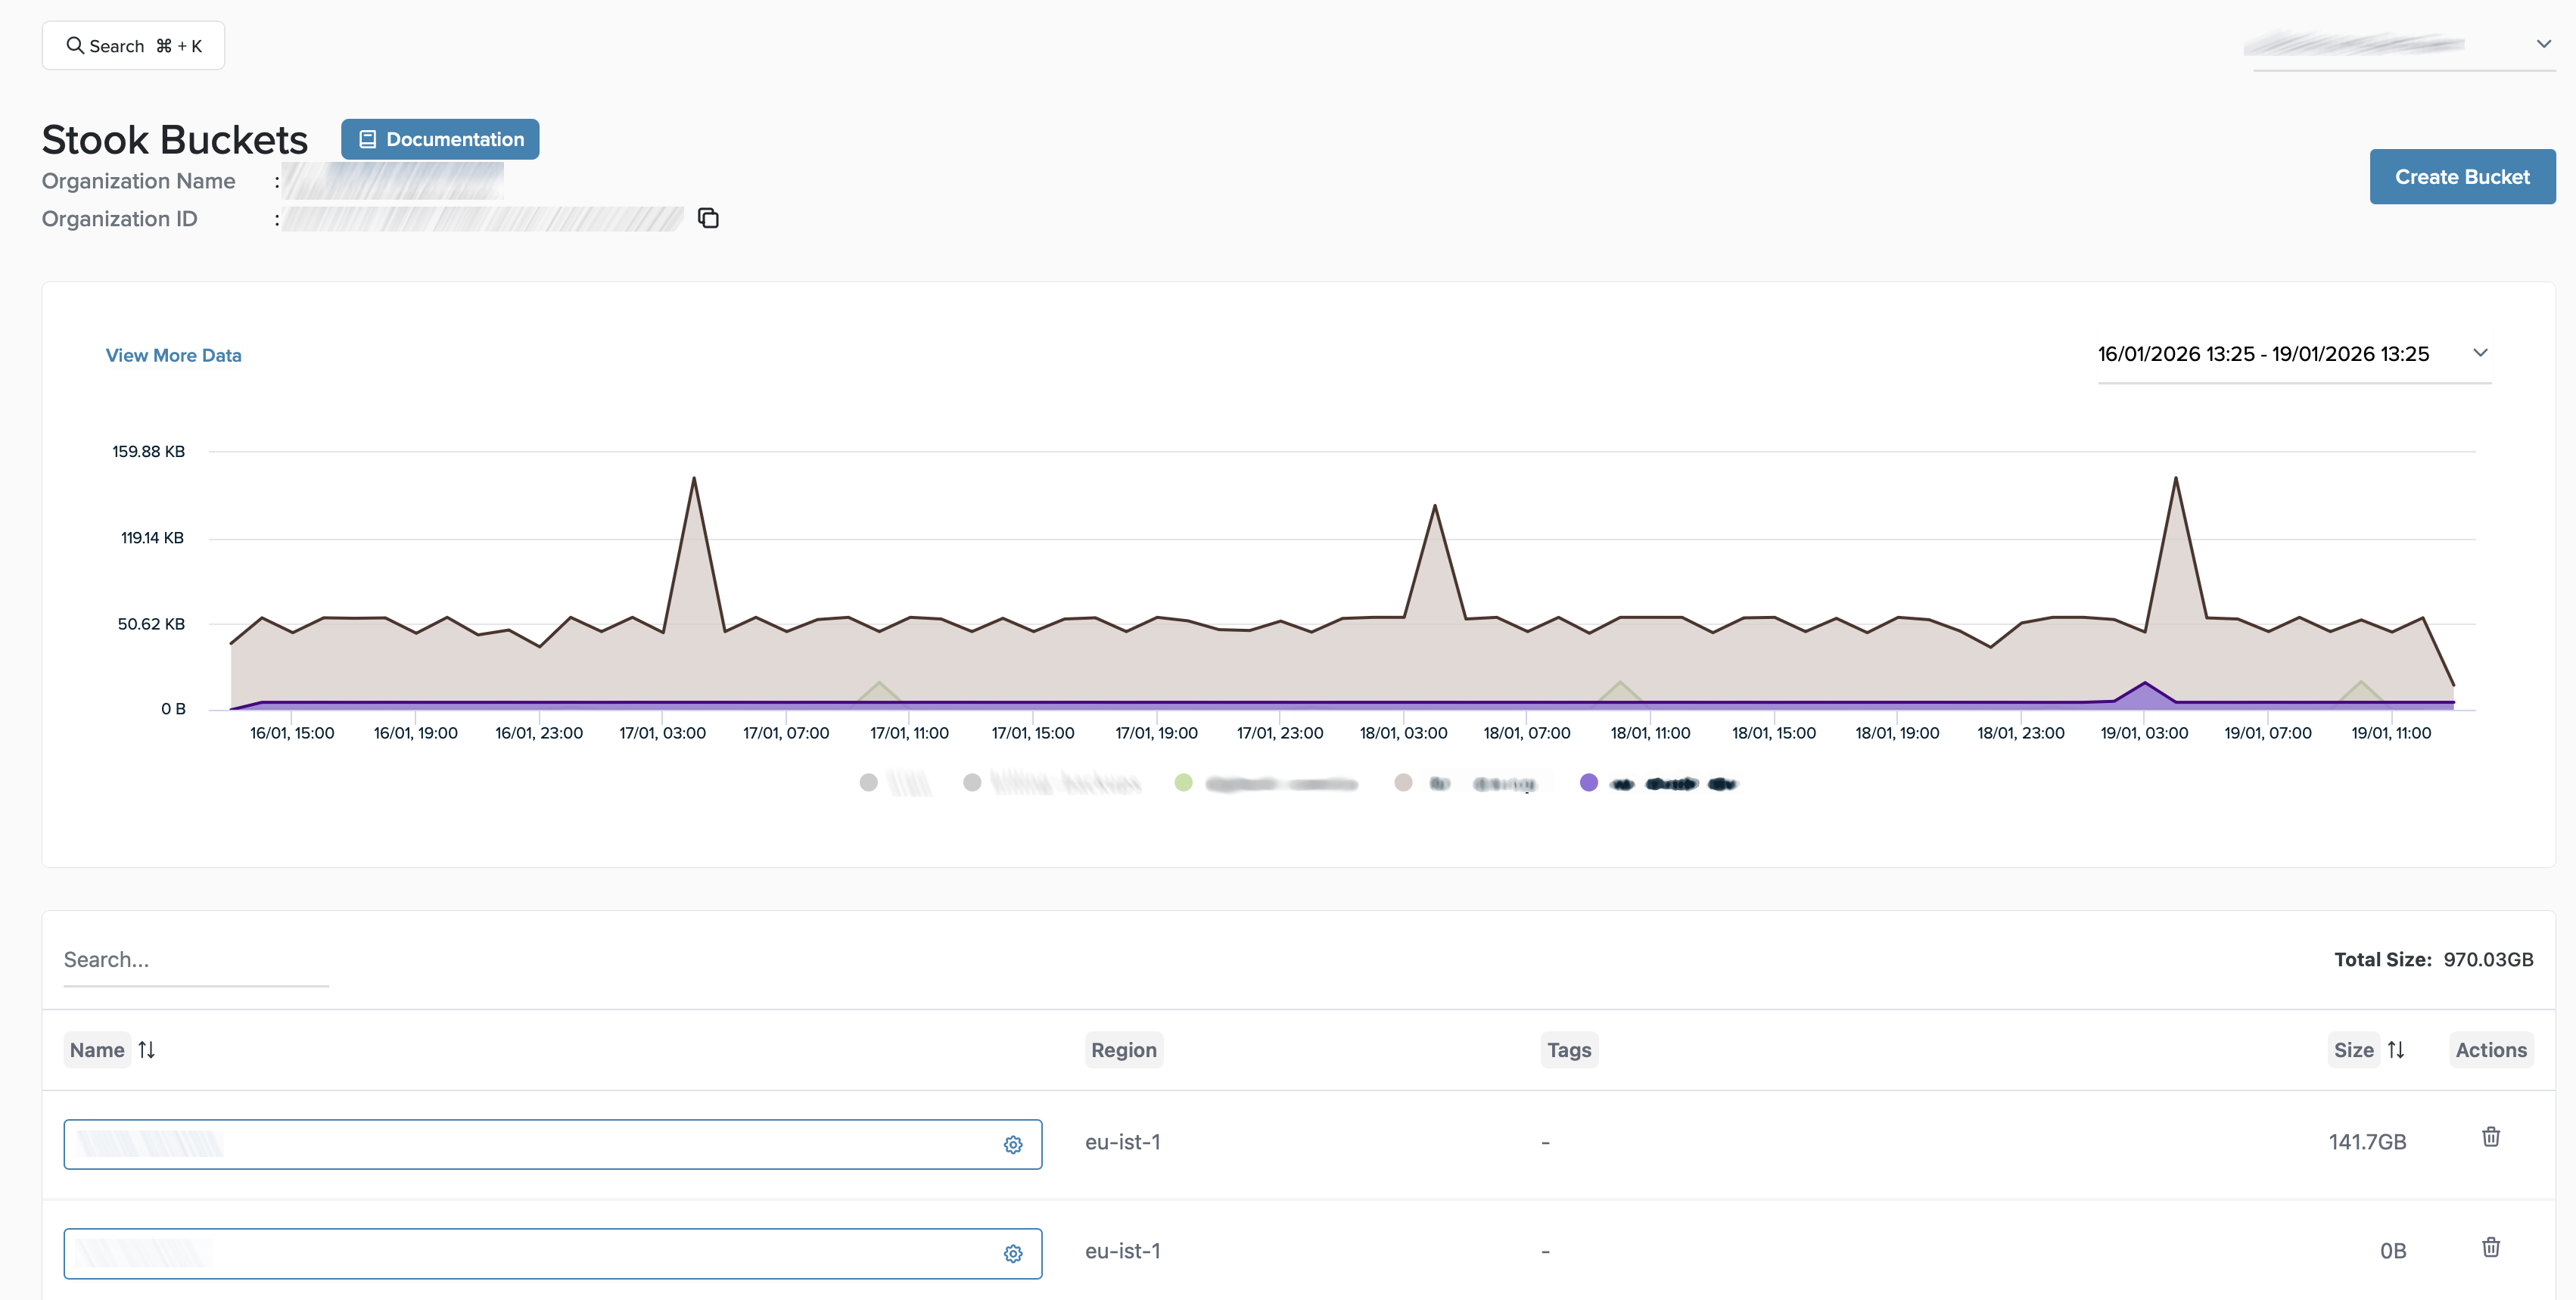Toggle the purple legend series in the chart
Image resolution: width=2576 pixels, height=1300 pixels.
click(1588, 782)
